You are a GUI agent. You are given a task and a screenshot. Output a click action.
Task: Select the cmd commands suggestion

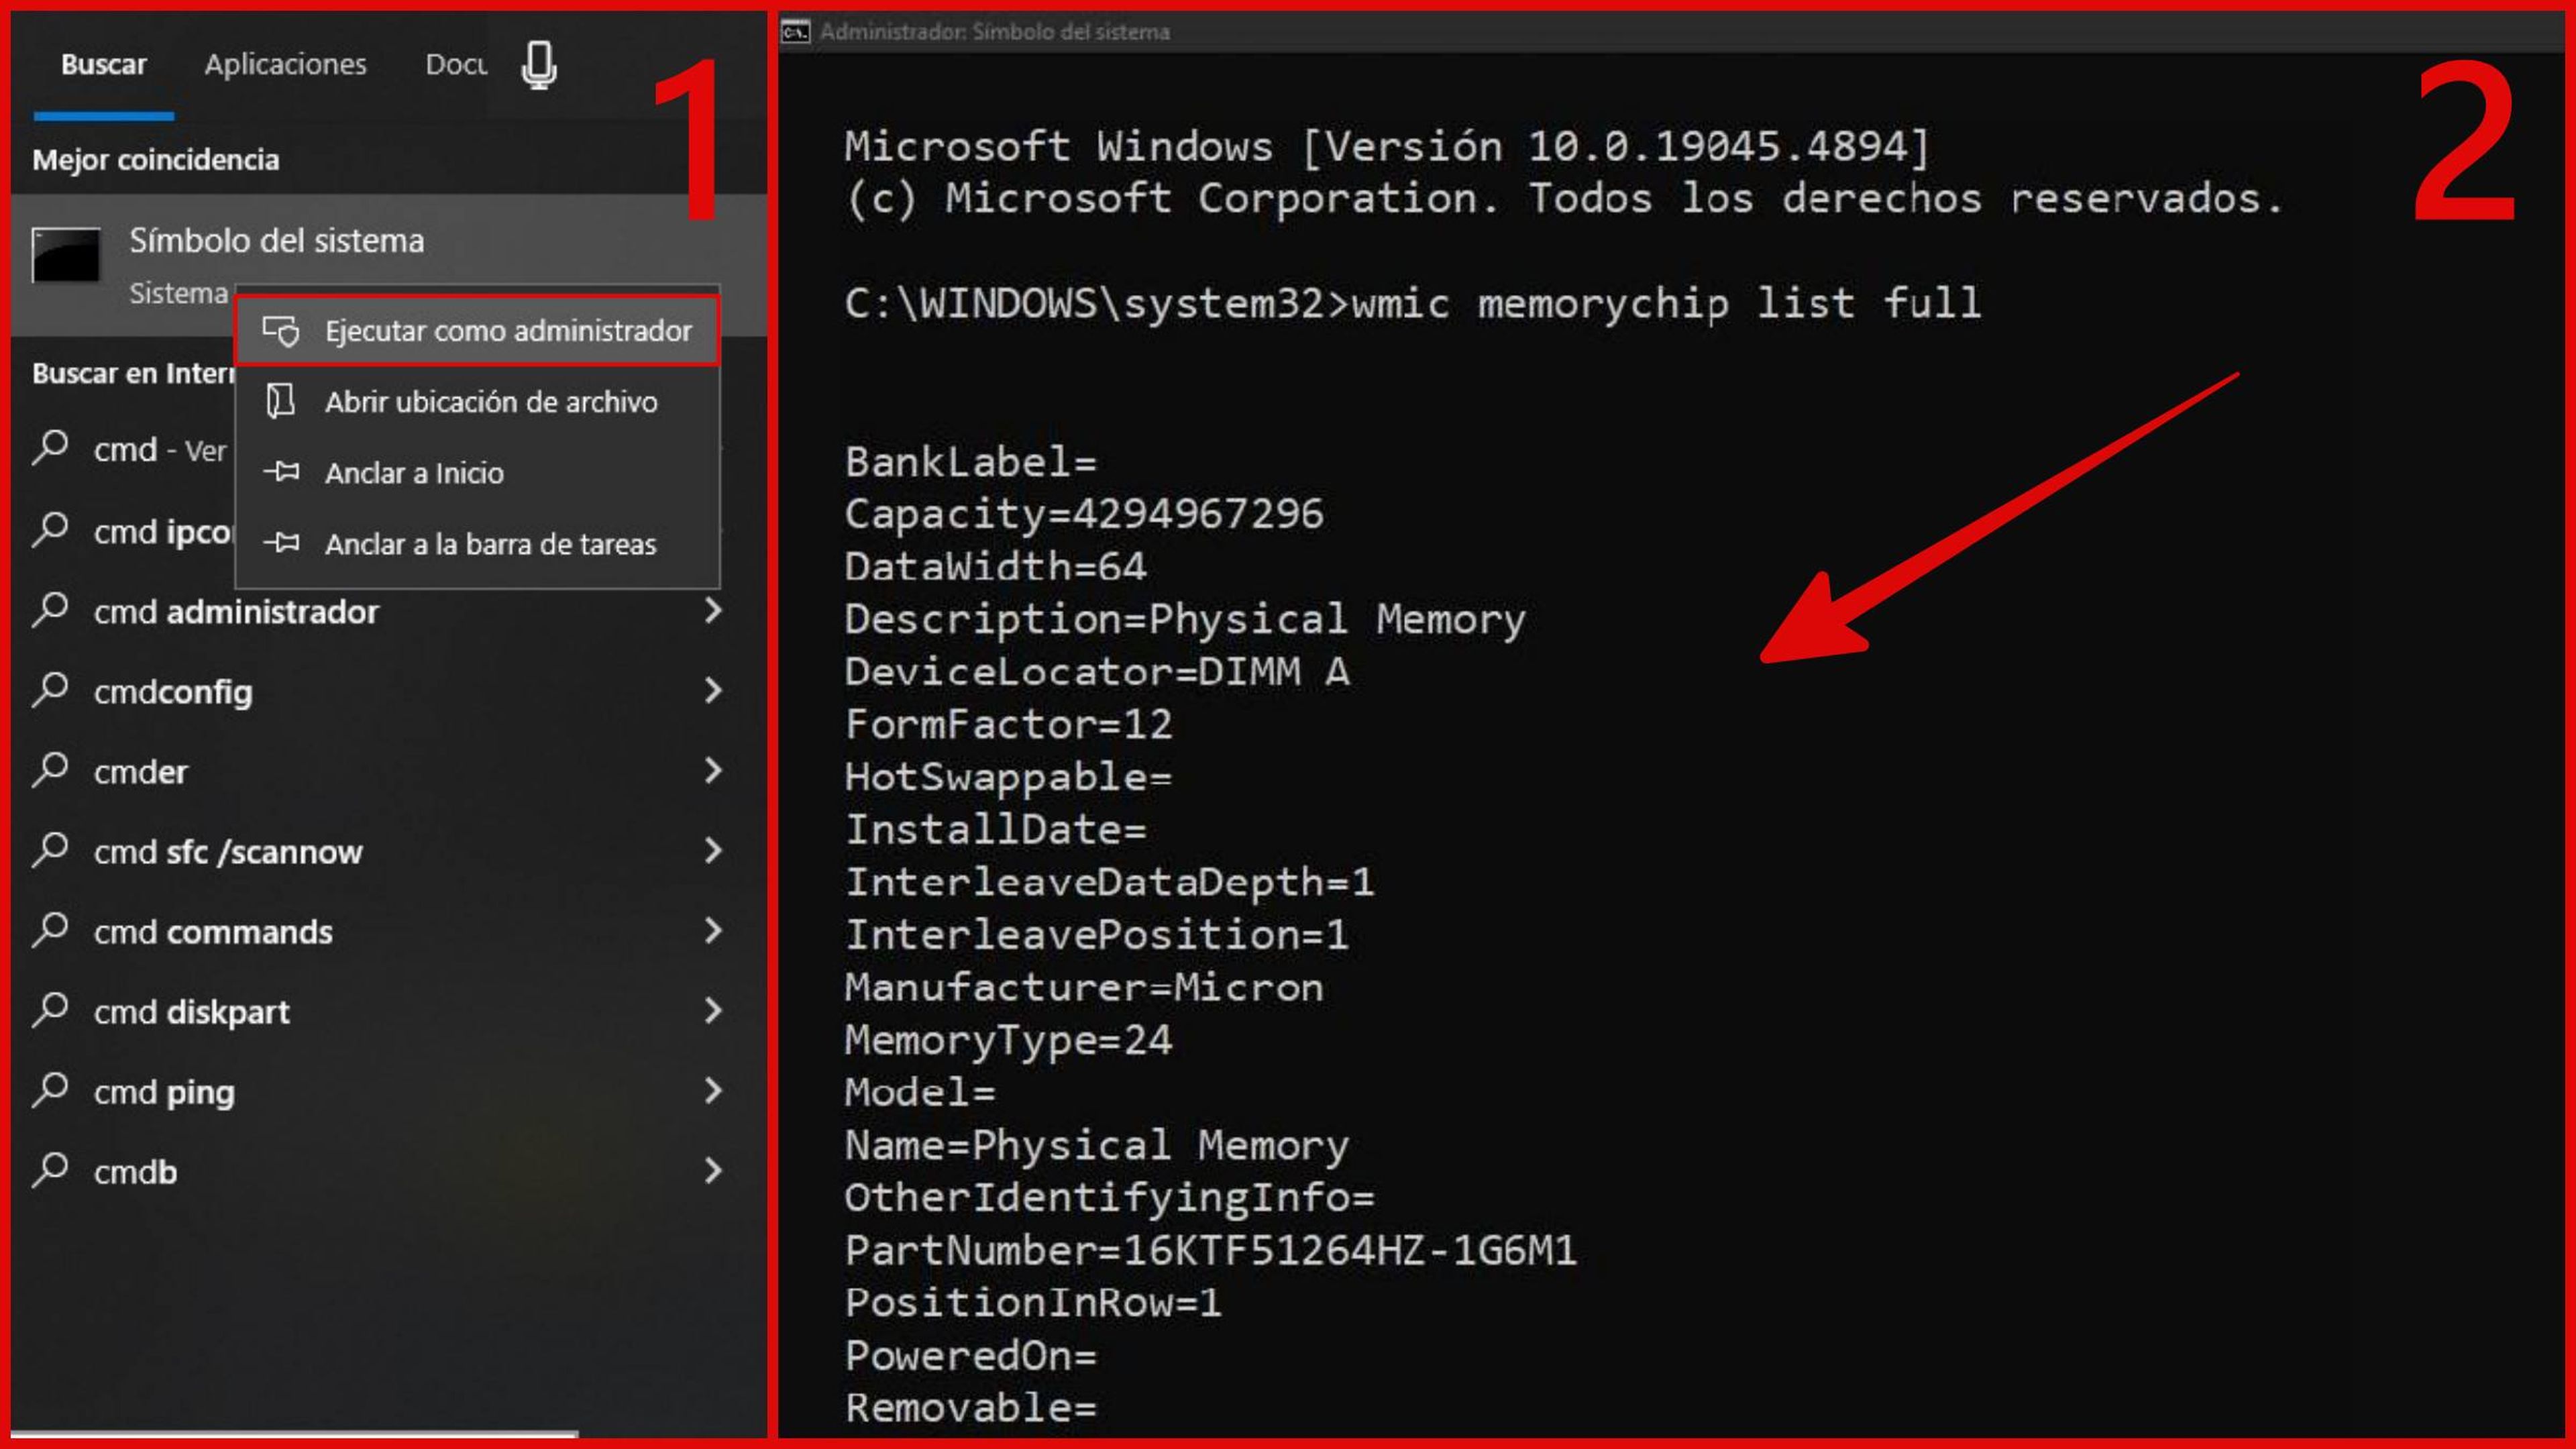pyautogui.click(x=388, y=930)
